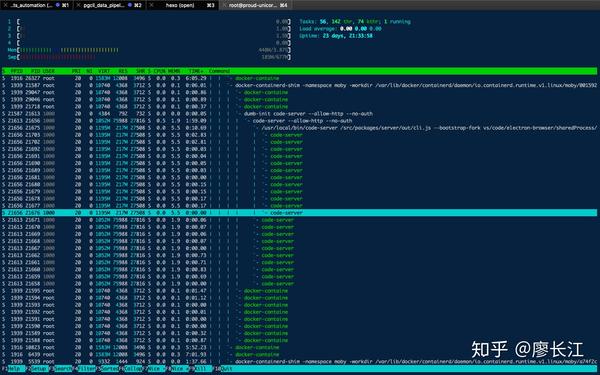Click F9 Kill in htop footer
The width and height of the screenshot is (600, 375).
[201, 369]
